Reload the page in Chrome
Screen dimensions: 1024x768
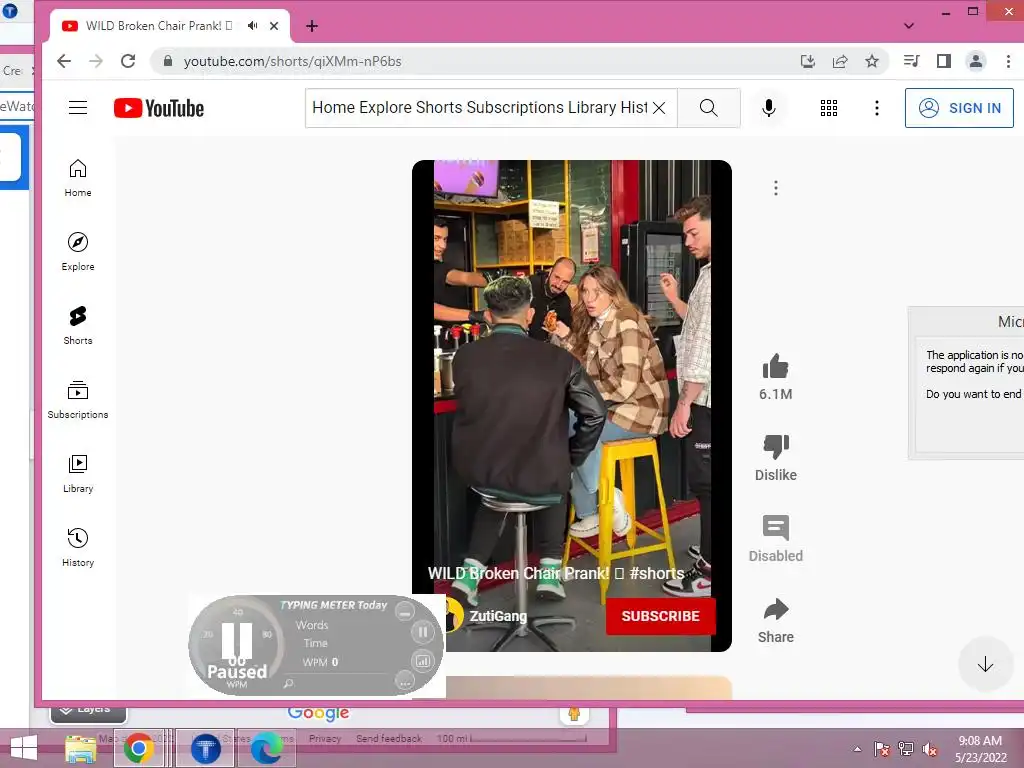pyautogui.click(x=128, y=61)
